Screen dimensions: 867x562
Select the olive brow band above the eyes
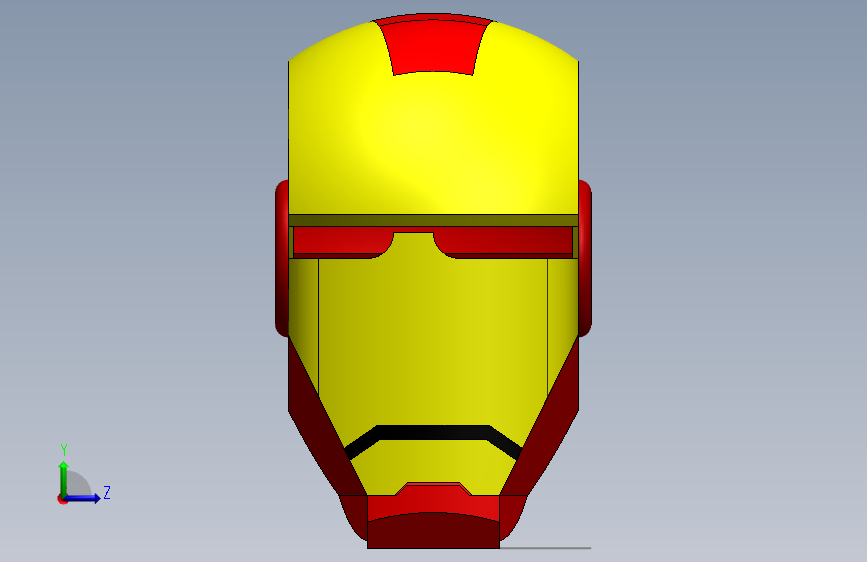(x=434, y=220)
